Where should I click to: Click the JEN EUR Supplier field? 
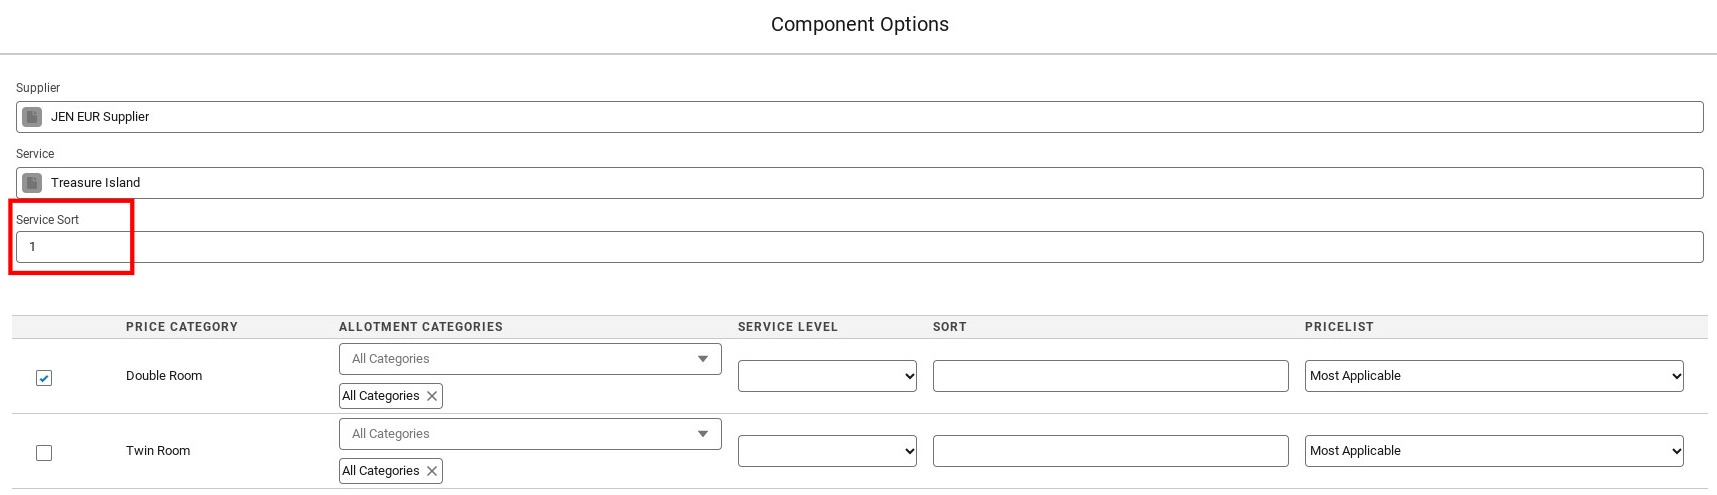pyautogui.click(x=860, y=117)
